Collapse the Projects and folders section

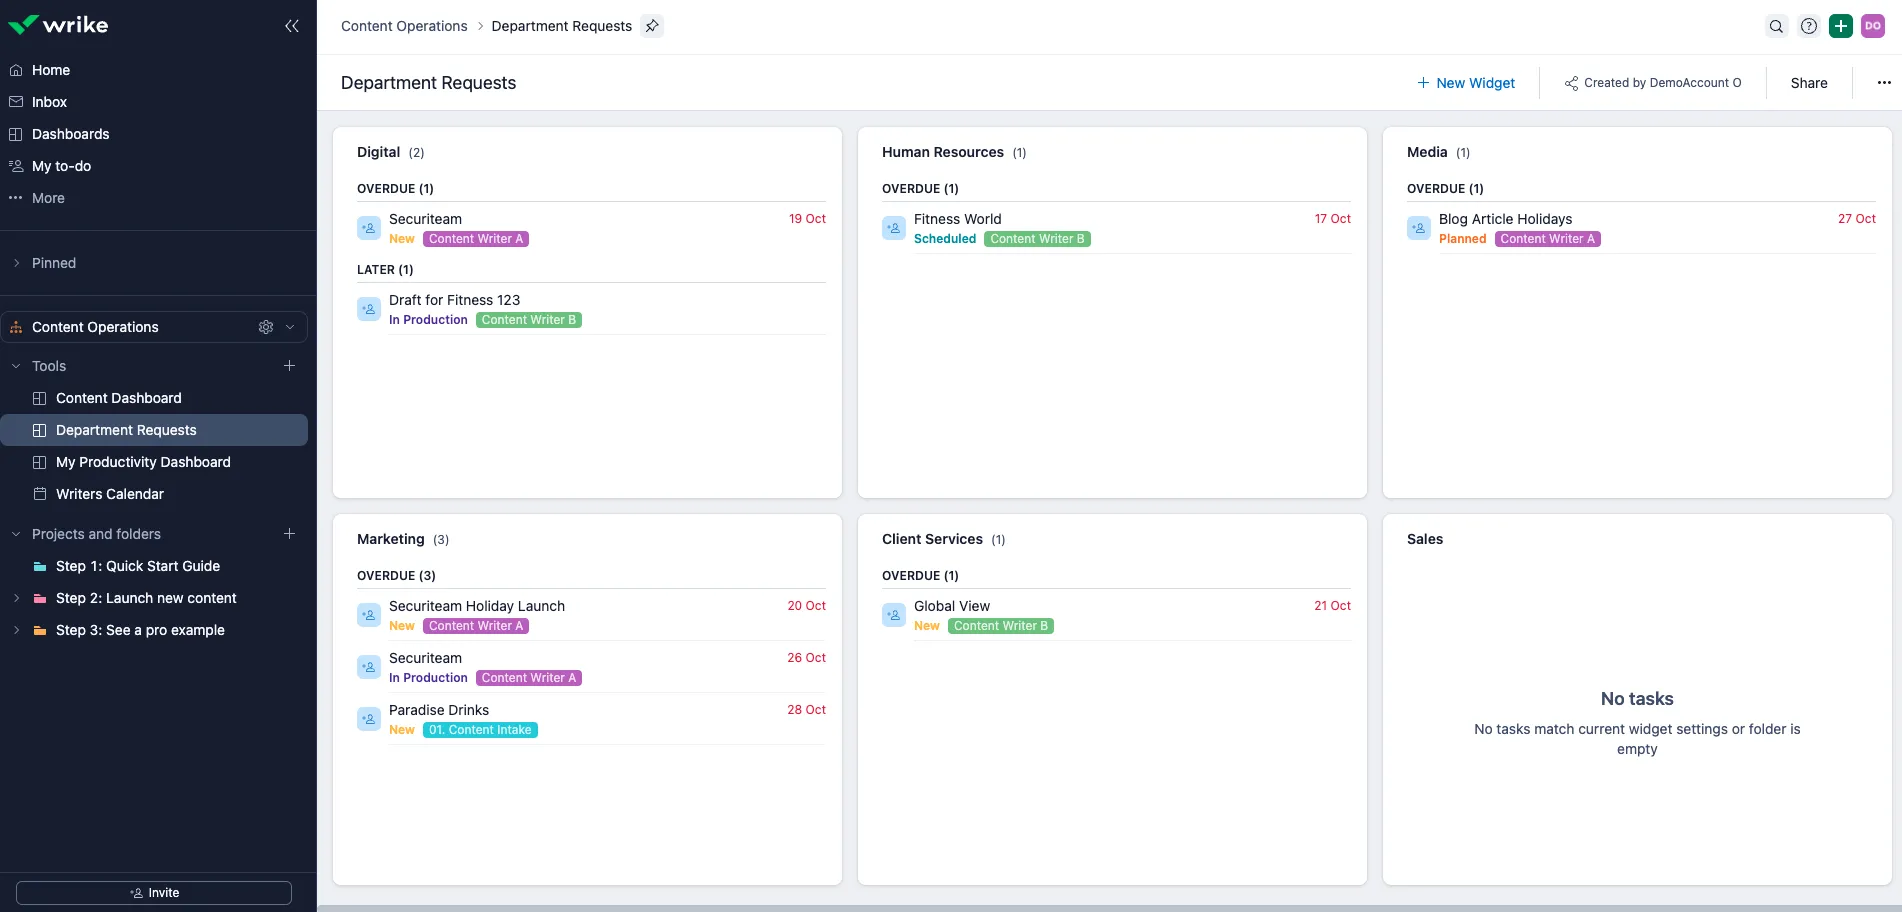[x=16, y=534]
